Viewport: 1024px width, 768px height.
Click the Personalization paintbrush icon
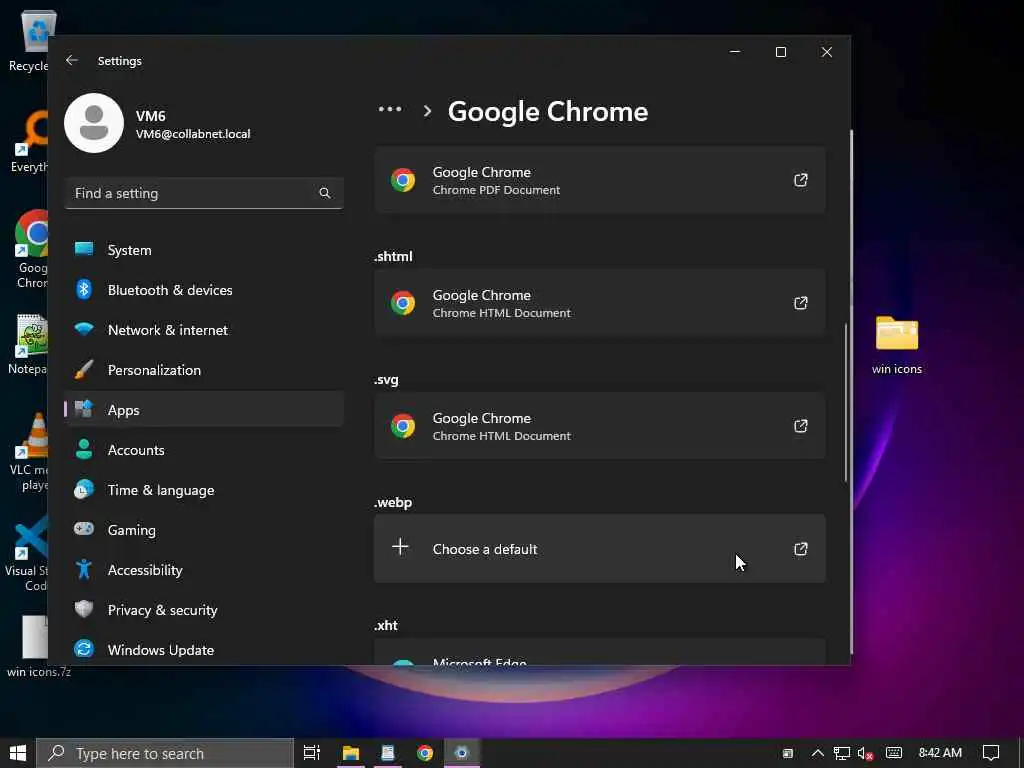(x=84, y=370)
